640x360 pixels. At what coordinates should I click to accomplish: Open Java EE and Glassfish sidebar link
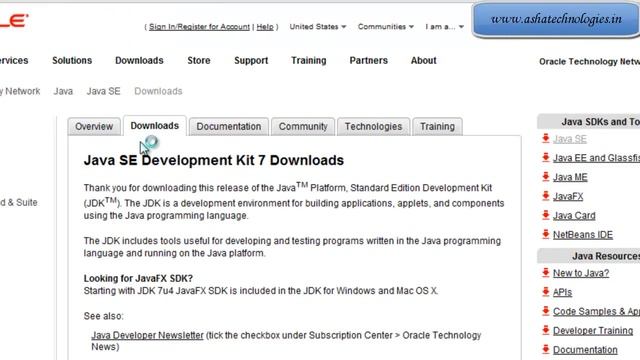pyautogui.click(x=596, y=158)
